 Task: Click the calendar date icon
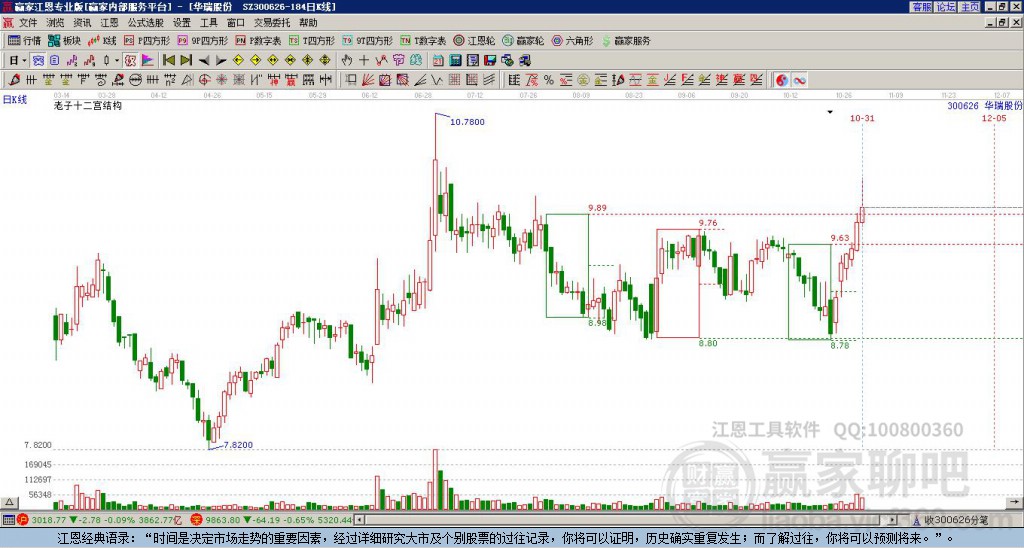[438, 61]
